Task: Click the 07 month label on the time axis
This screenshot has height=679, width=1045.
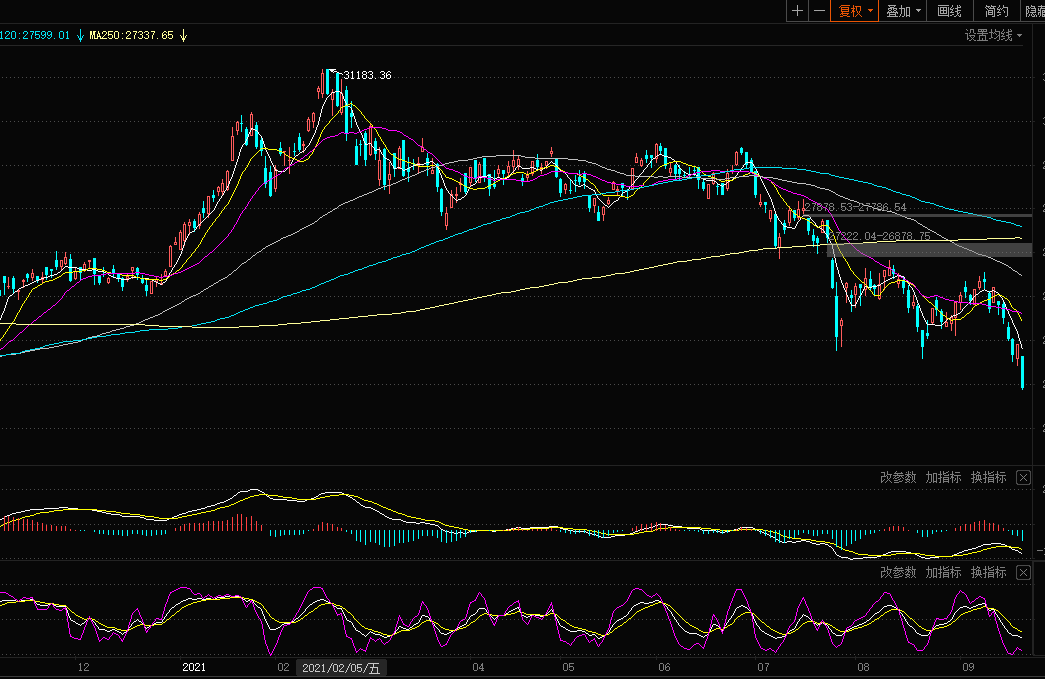Action: [763, 667]
